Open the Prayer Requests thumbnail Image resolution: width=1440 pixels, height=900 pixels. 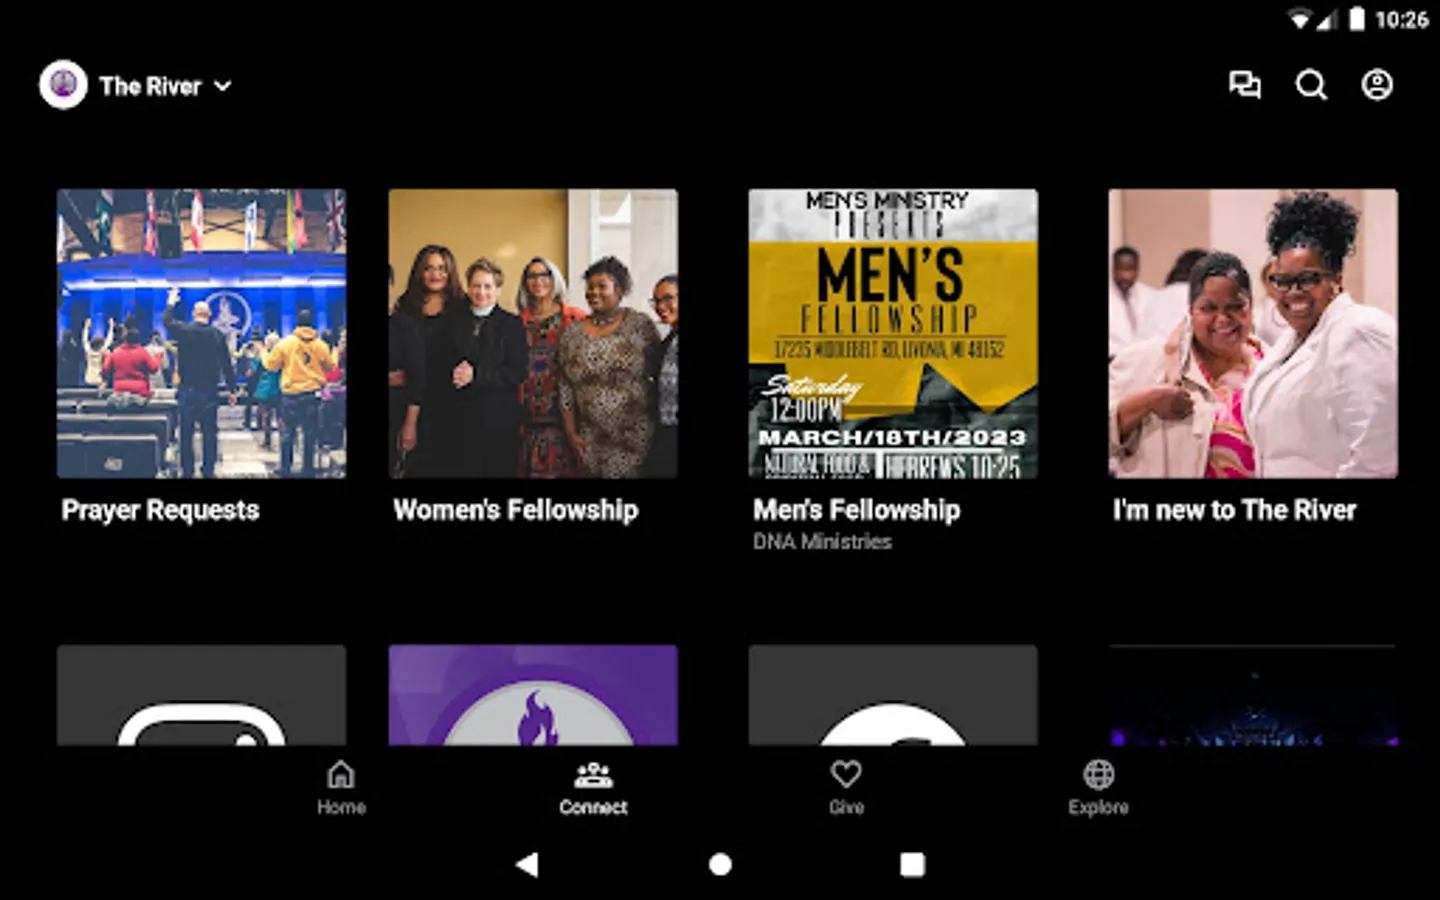tap(201, 333)
